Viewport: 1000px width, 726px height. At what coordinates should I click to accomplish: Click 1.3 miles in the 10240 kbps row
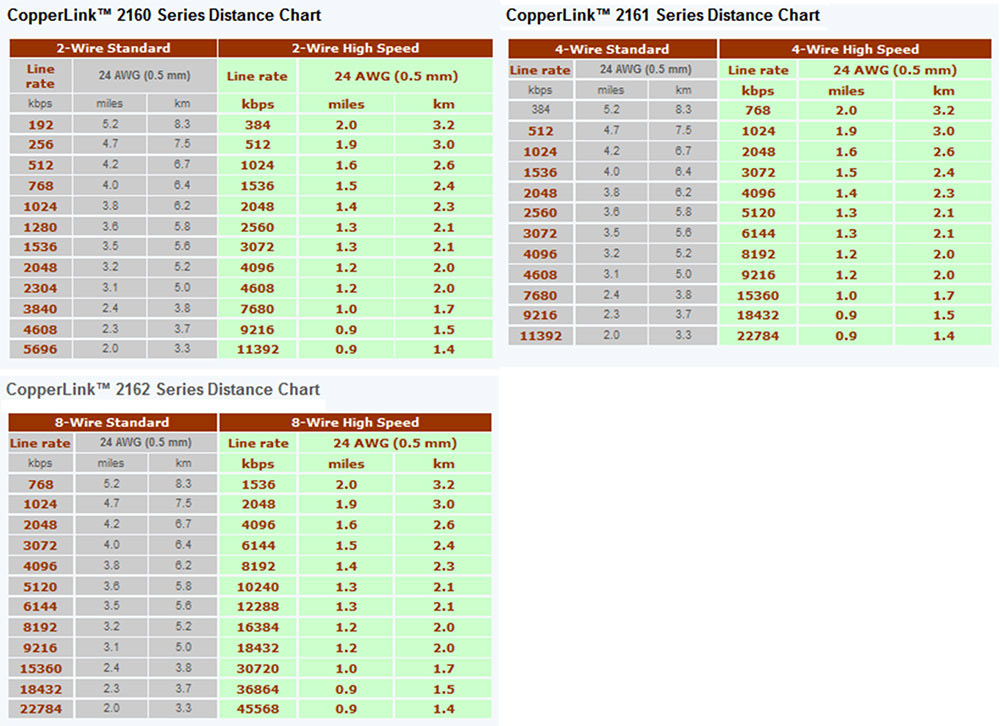(x=346, y=587)
